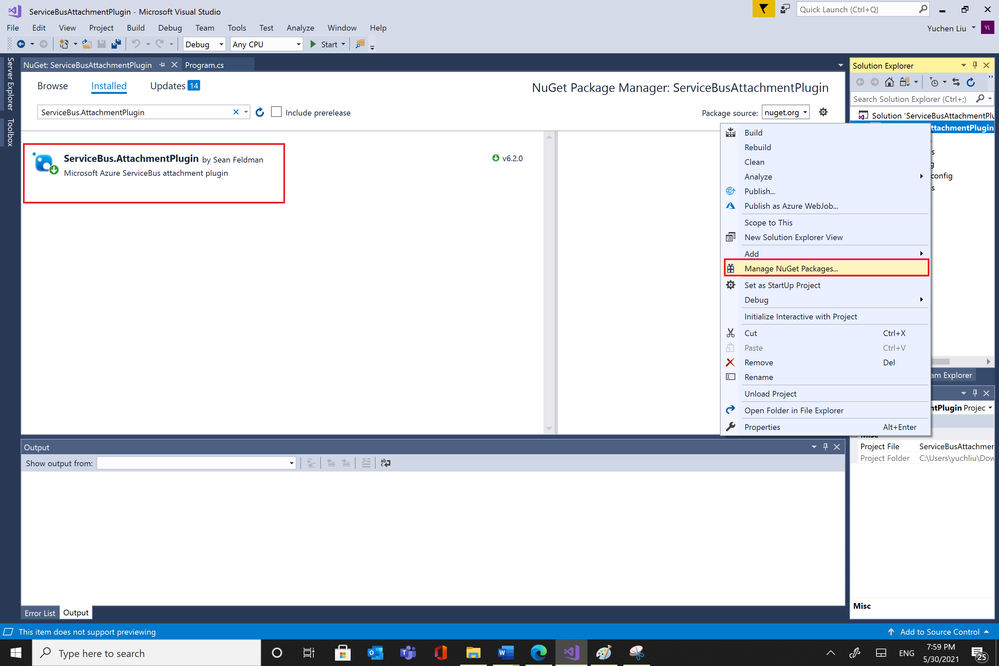This screenshot has height=666, width=999.
Task: Pin the NuGet document tab
Action: pos(162,65)
